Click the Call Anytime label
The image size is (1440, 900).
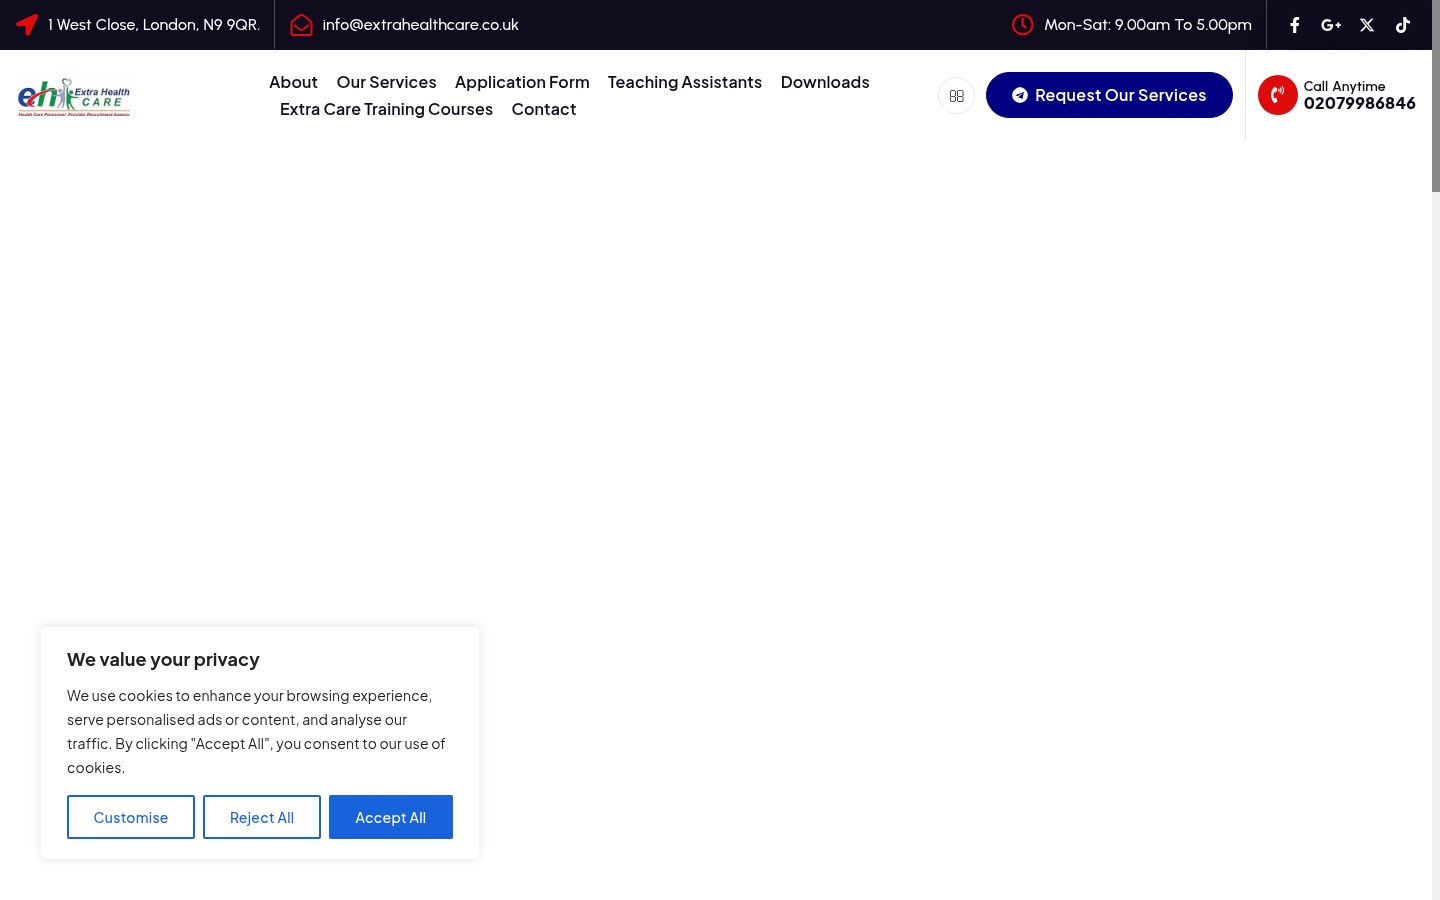click(x=1344, y=86)
